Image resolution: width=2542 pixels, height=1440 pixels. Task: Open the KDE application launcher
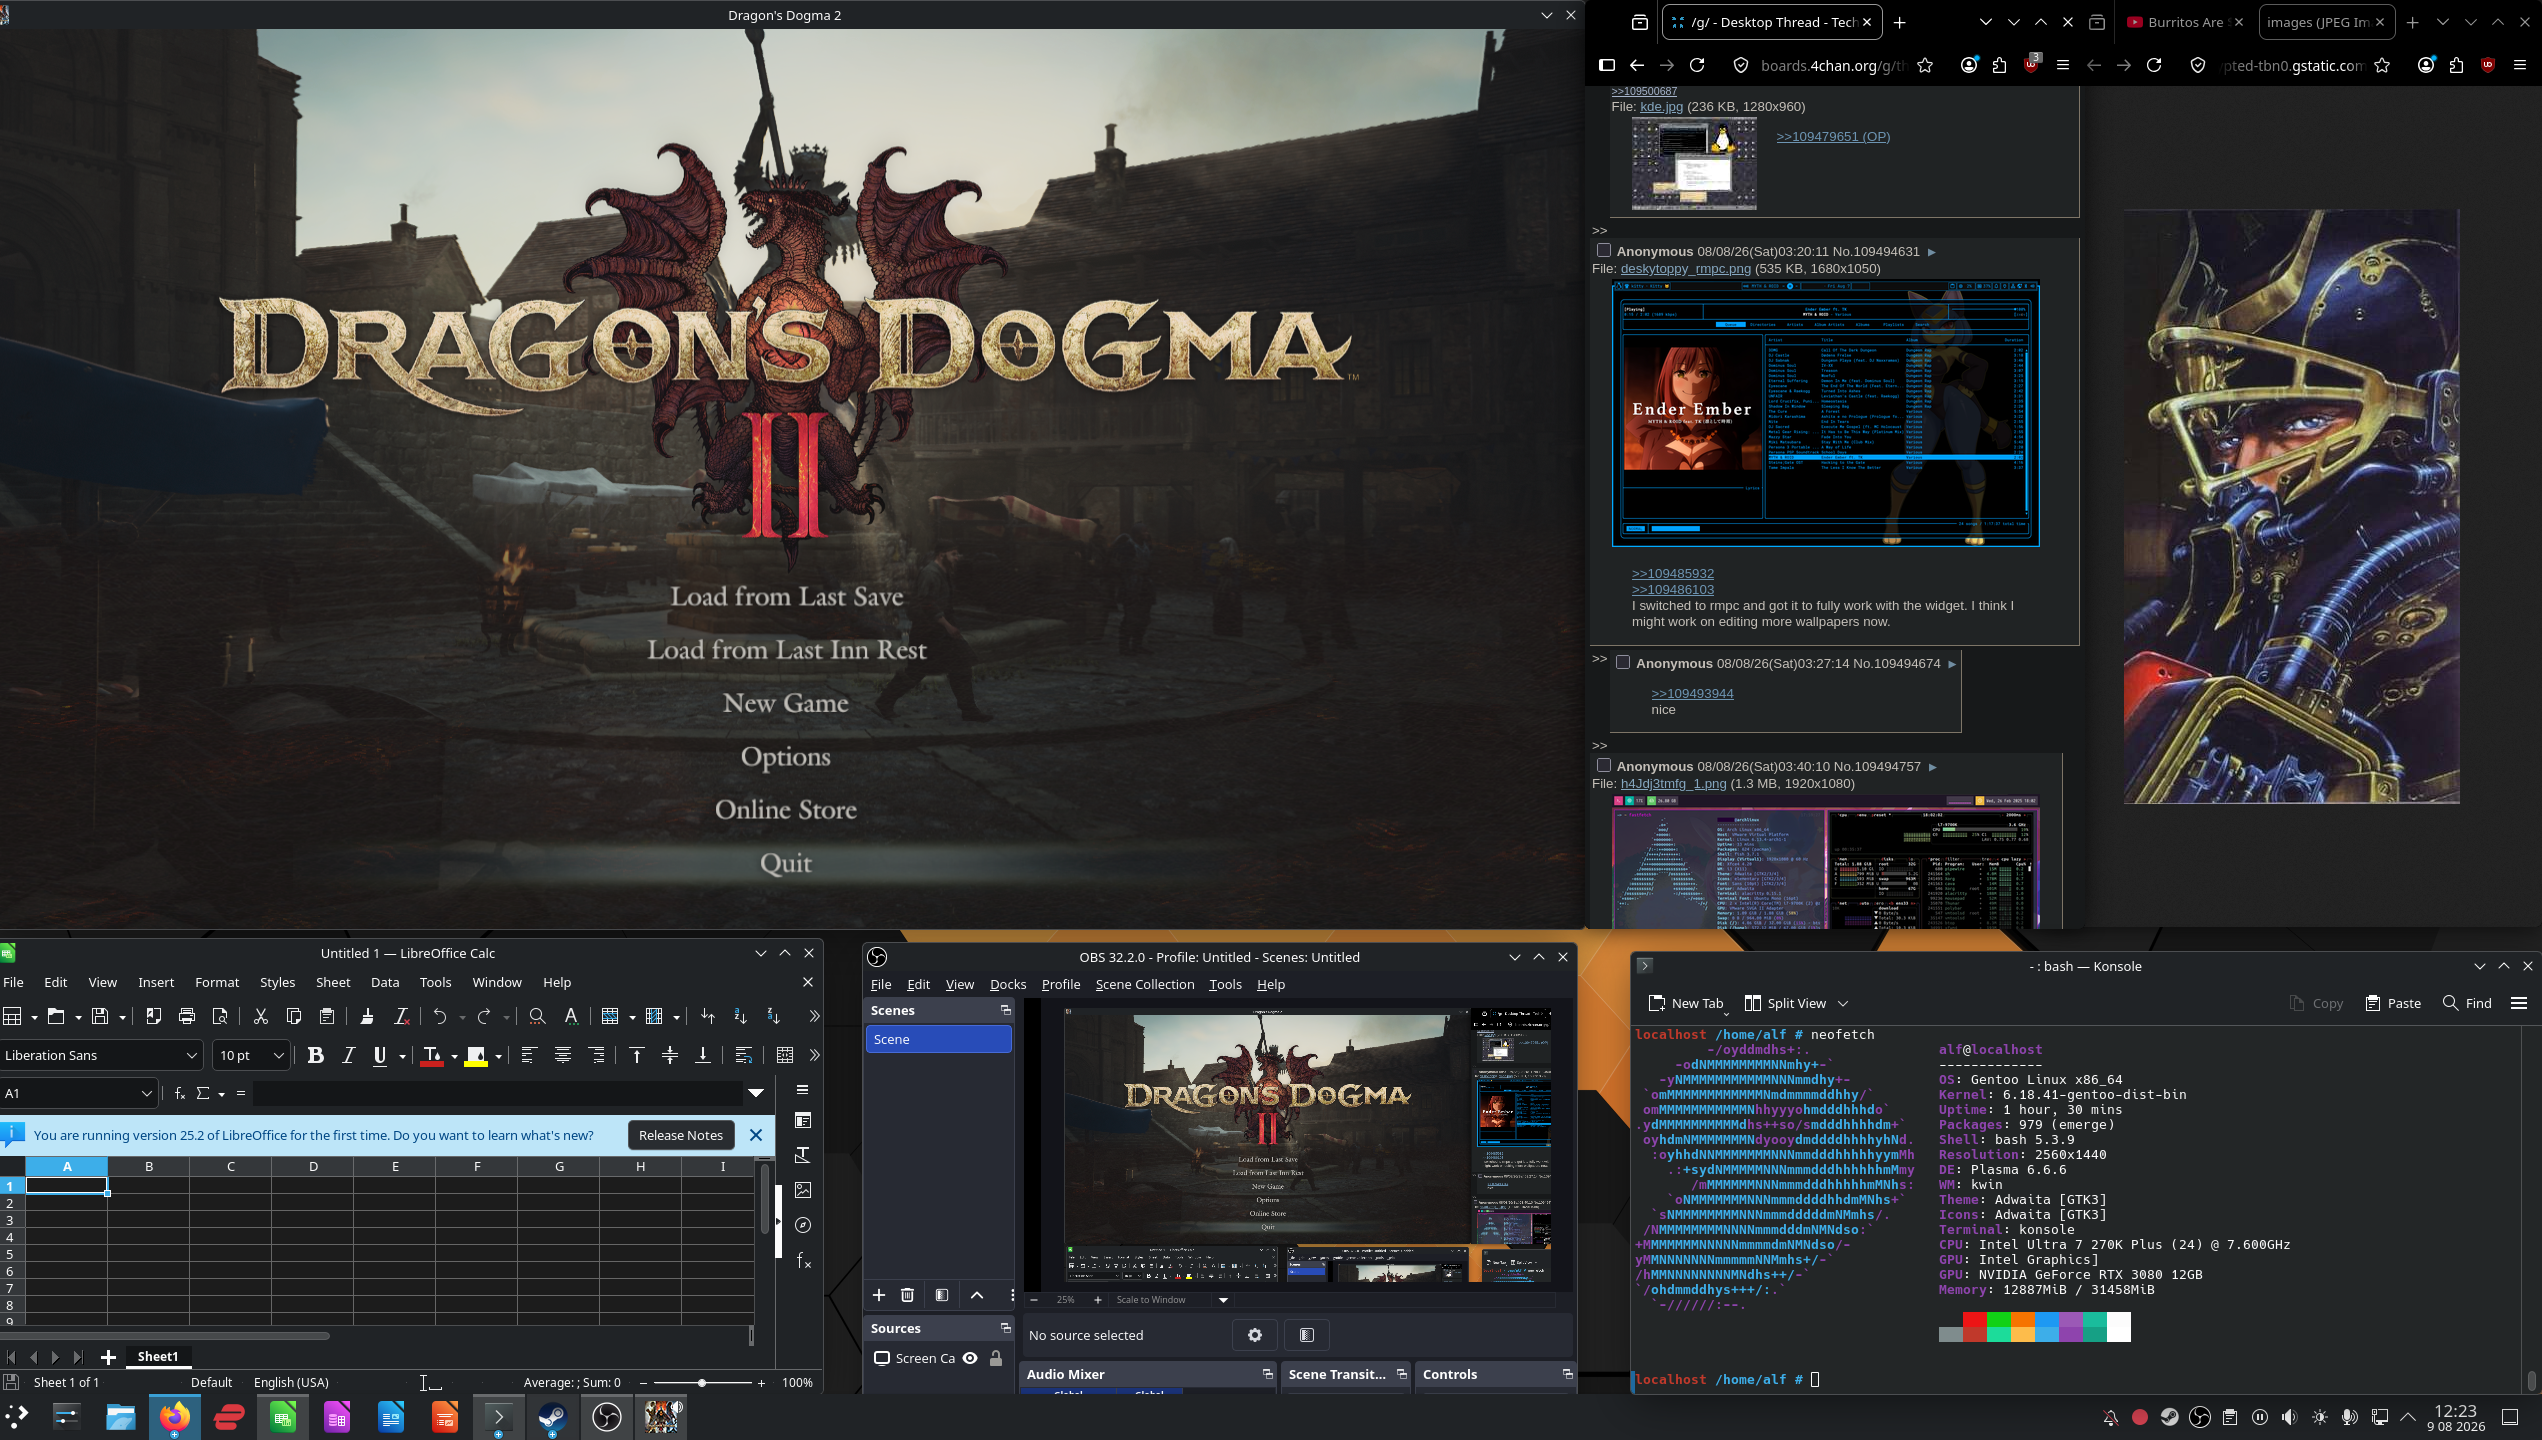[17, 1416]
